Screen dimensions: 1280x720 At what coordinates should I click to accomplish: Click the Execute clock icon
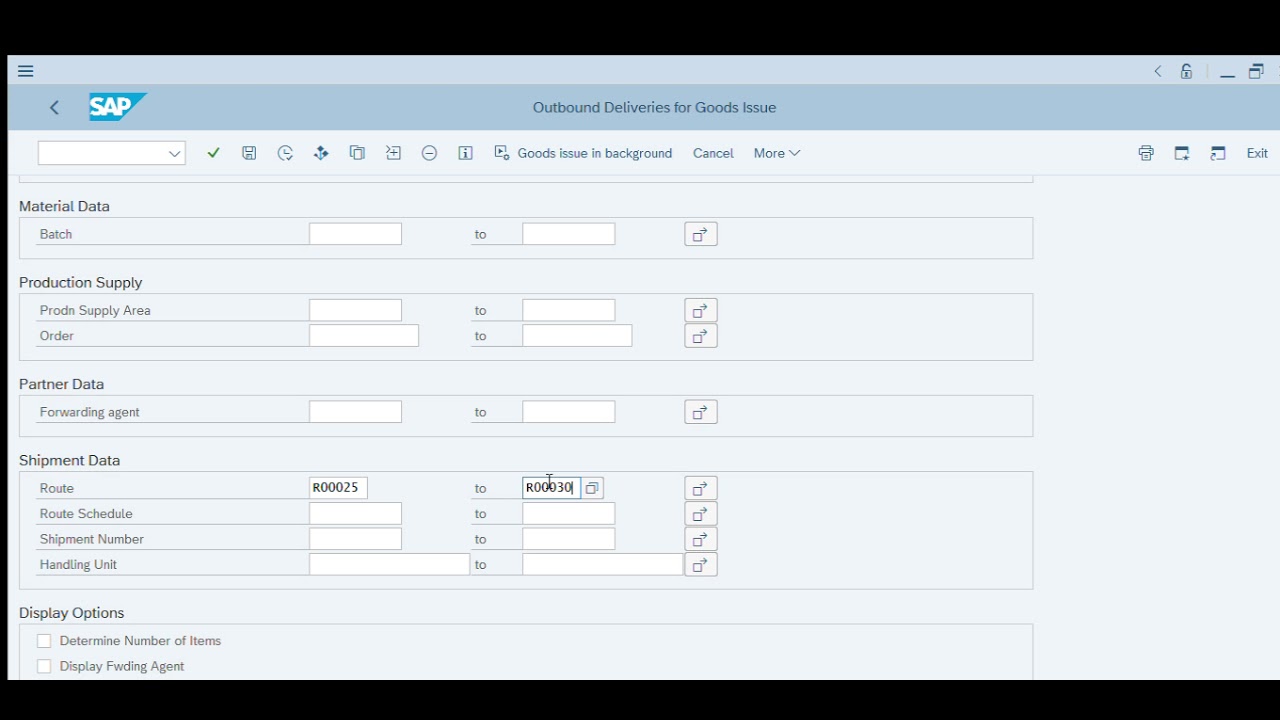pos(285,153)
